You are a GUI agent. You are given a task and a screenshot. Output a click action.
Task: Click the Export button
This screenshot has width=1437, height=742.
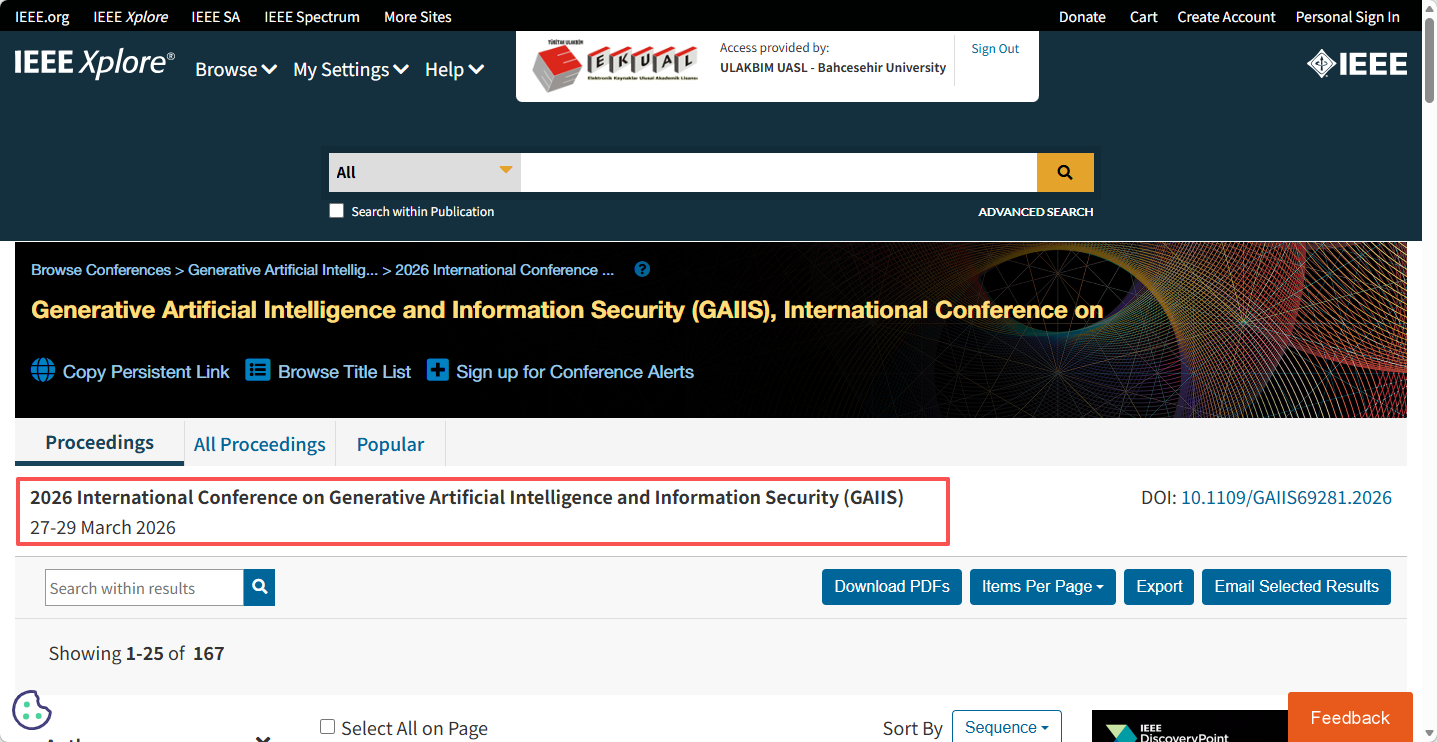pyautogui.click(x=1160, y=587)
